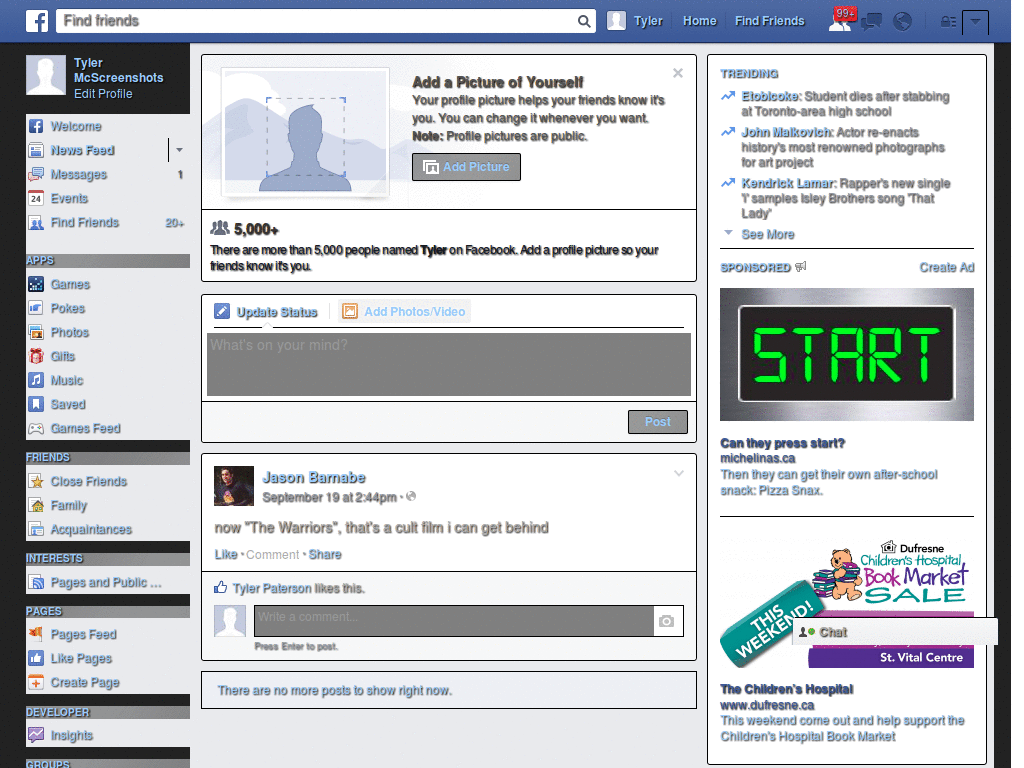Click the search magnifier icon
The height and width of the screenshot is (768, 1024).
point(584,21)
